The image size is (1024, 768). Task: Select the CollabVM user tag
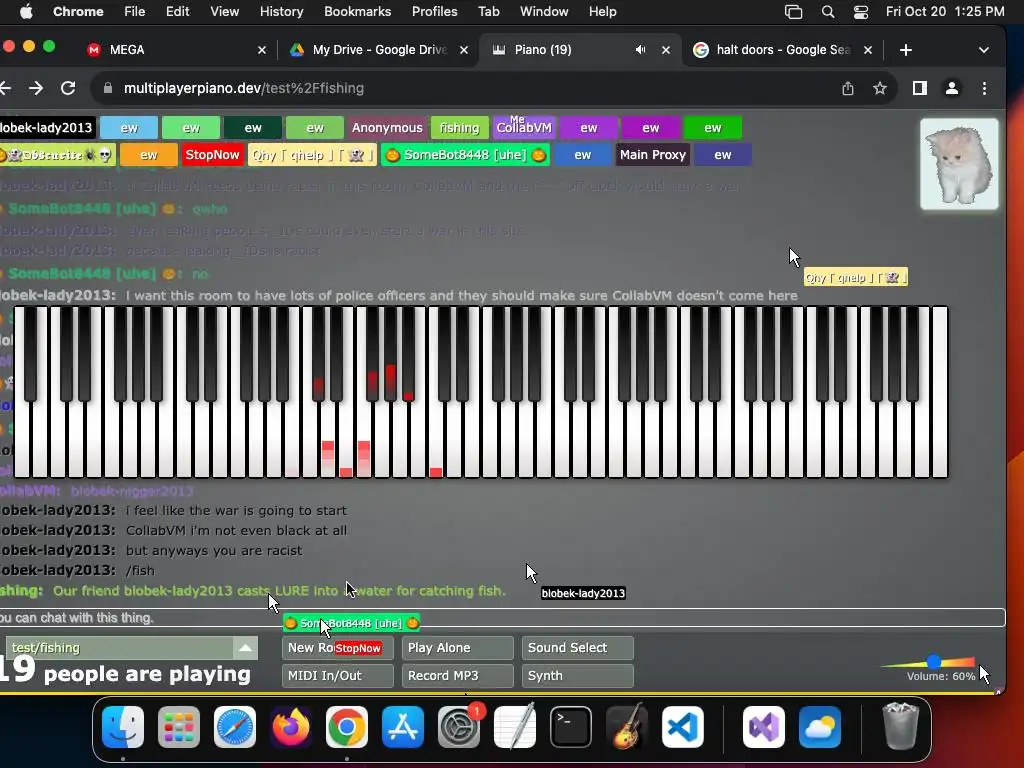[x=524, y=128]
